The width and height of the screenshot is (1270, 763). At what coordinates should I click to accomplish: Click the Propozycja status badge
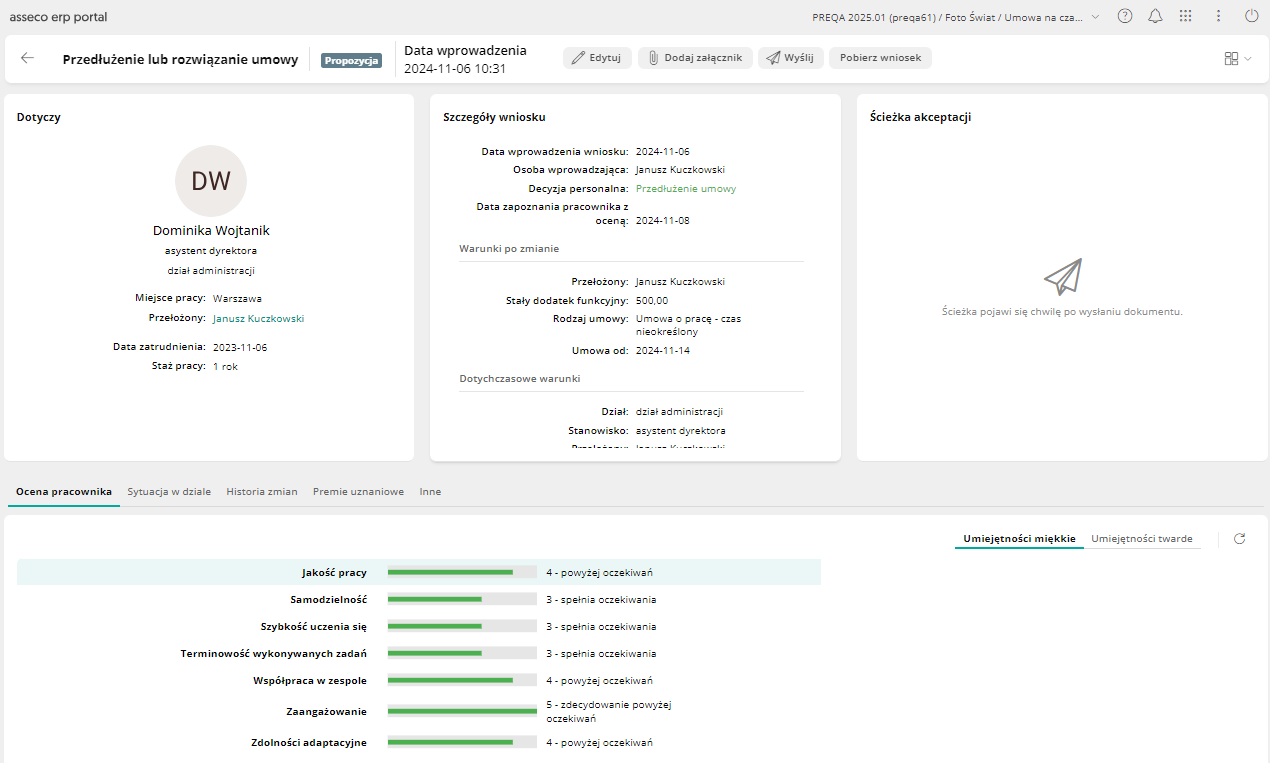pyautogui.click(x=351, y=60)
